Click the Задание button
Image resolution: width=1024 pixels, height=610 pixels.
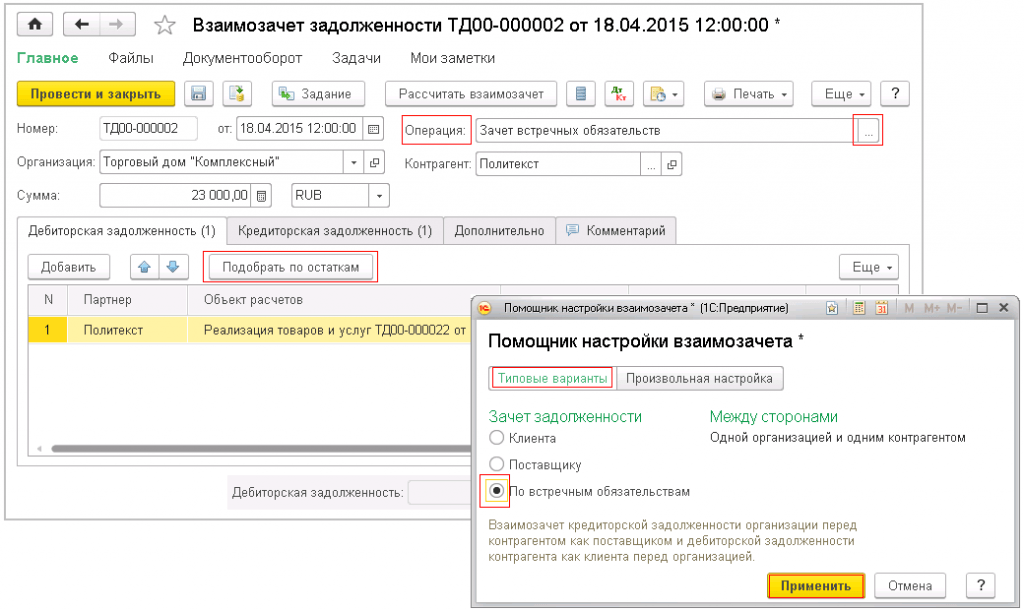318,94
